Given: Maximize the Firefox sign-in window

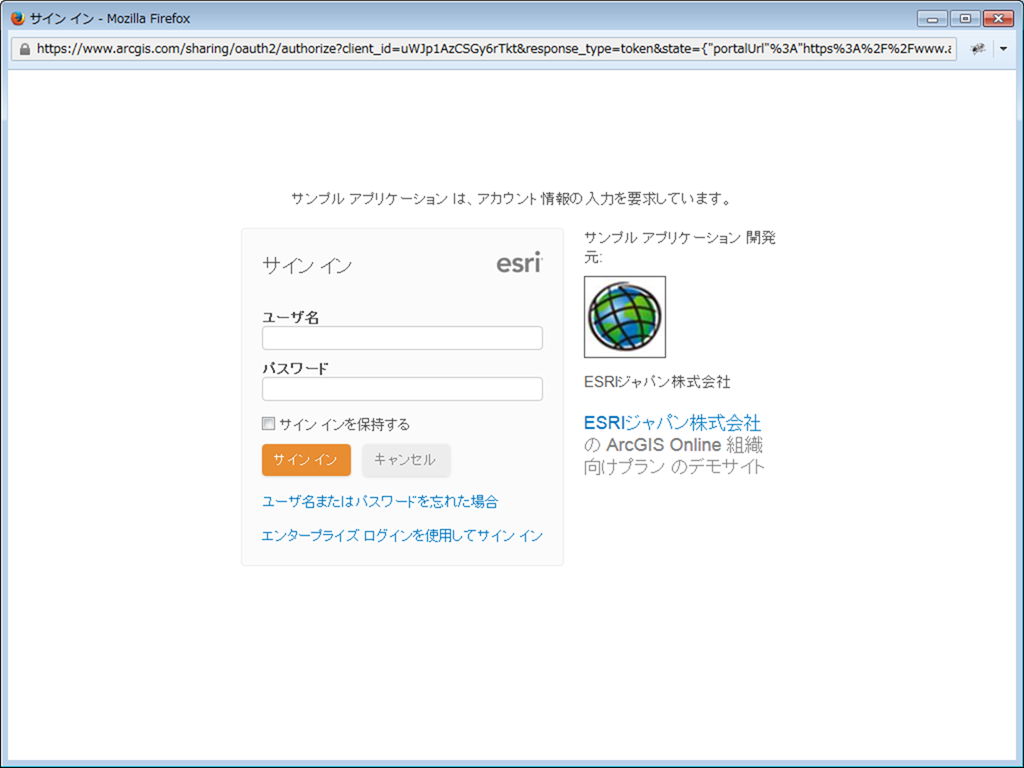Looking at the screenshot, I should pyautogui.click(x=965, y=18).
